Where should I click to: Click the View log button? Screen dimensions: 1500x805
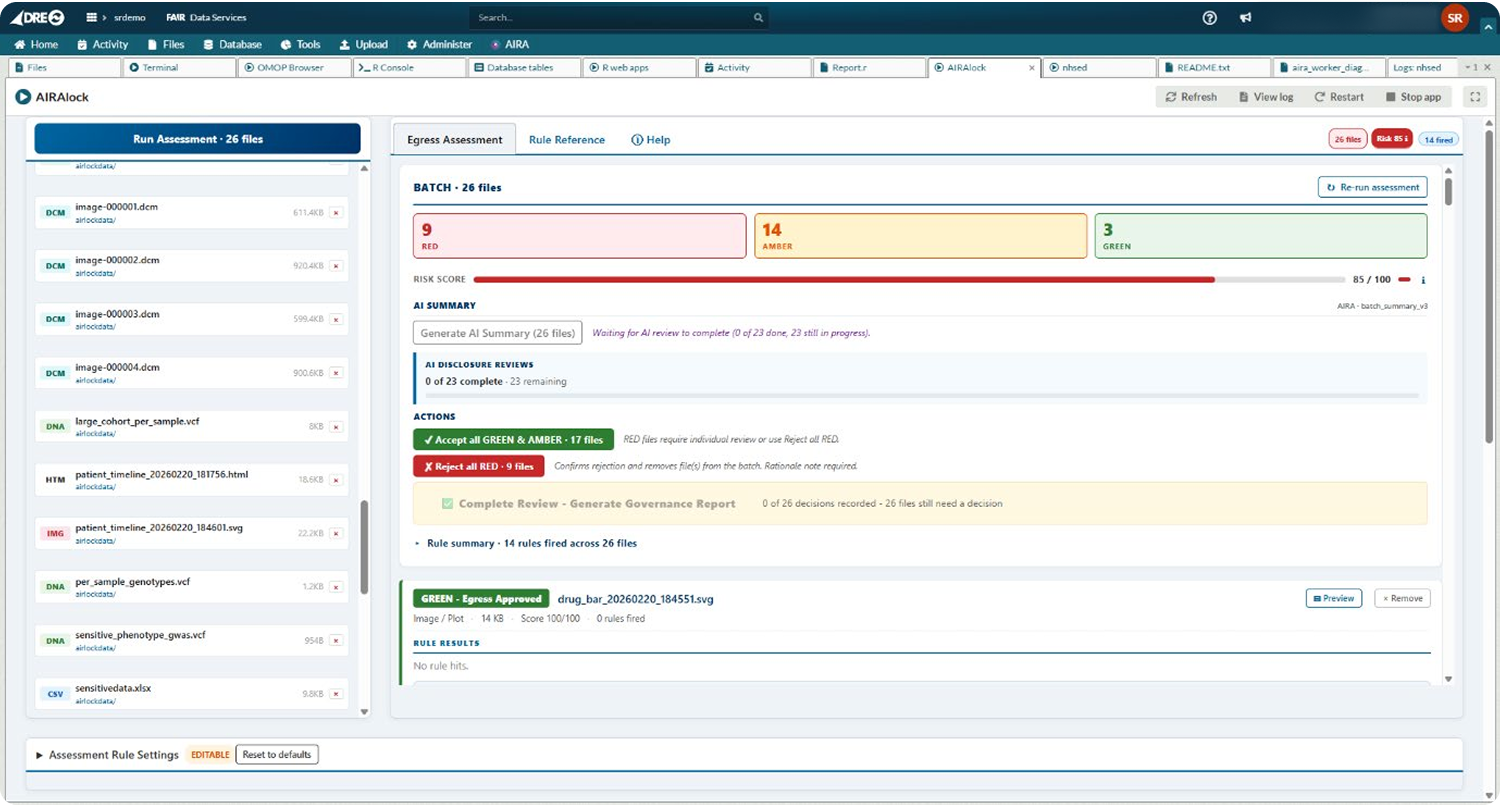tap(1265, 97)
